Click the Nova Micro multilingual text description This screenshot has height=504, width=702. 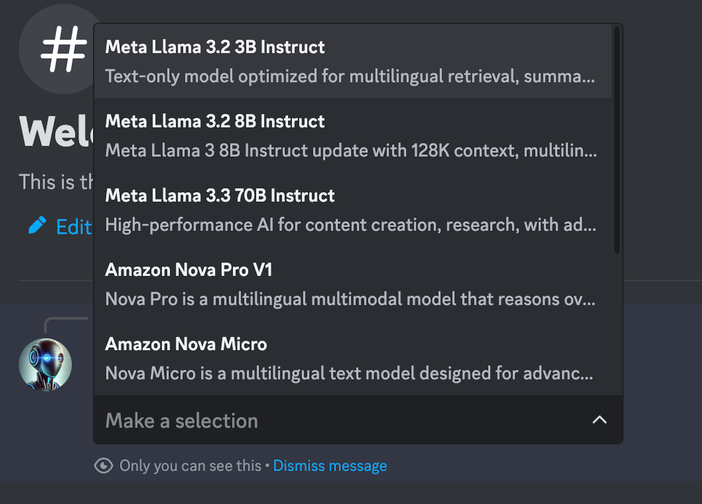click(349, 373)
